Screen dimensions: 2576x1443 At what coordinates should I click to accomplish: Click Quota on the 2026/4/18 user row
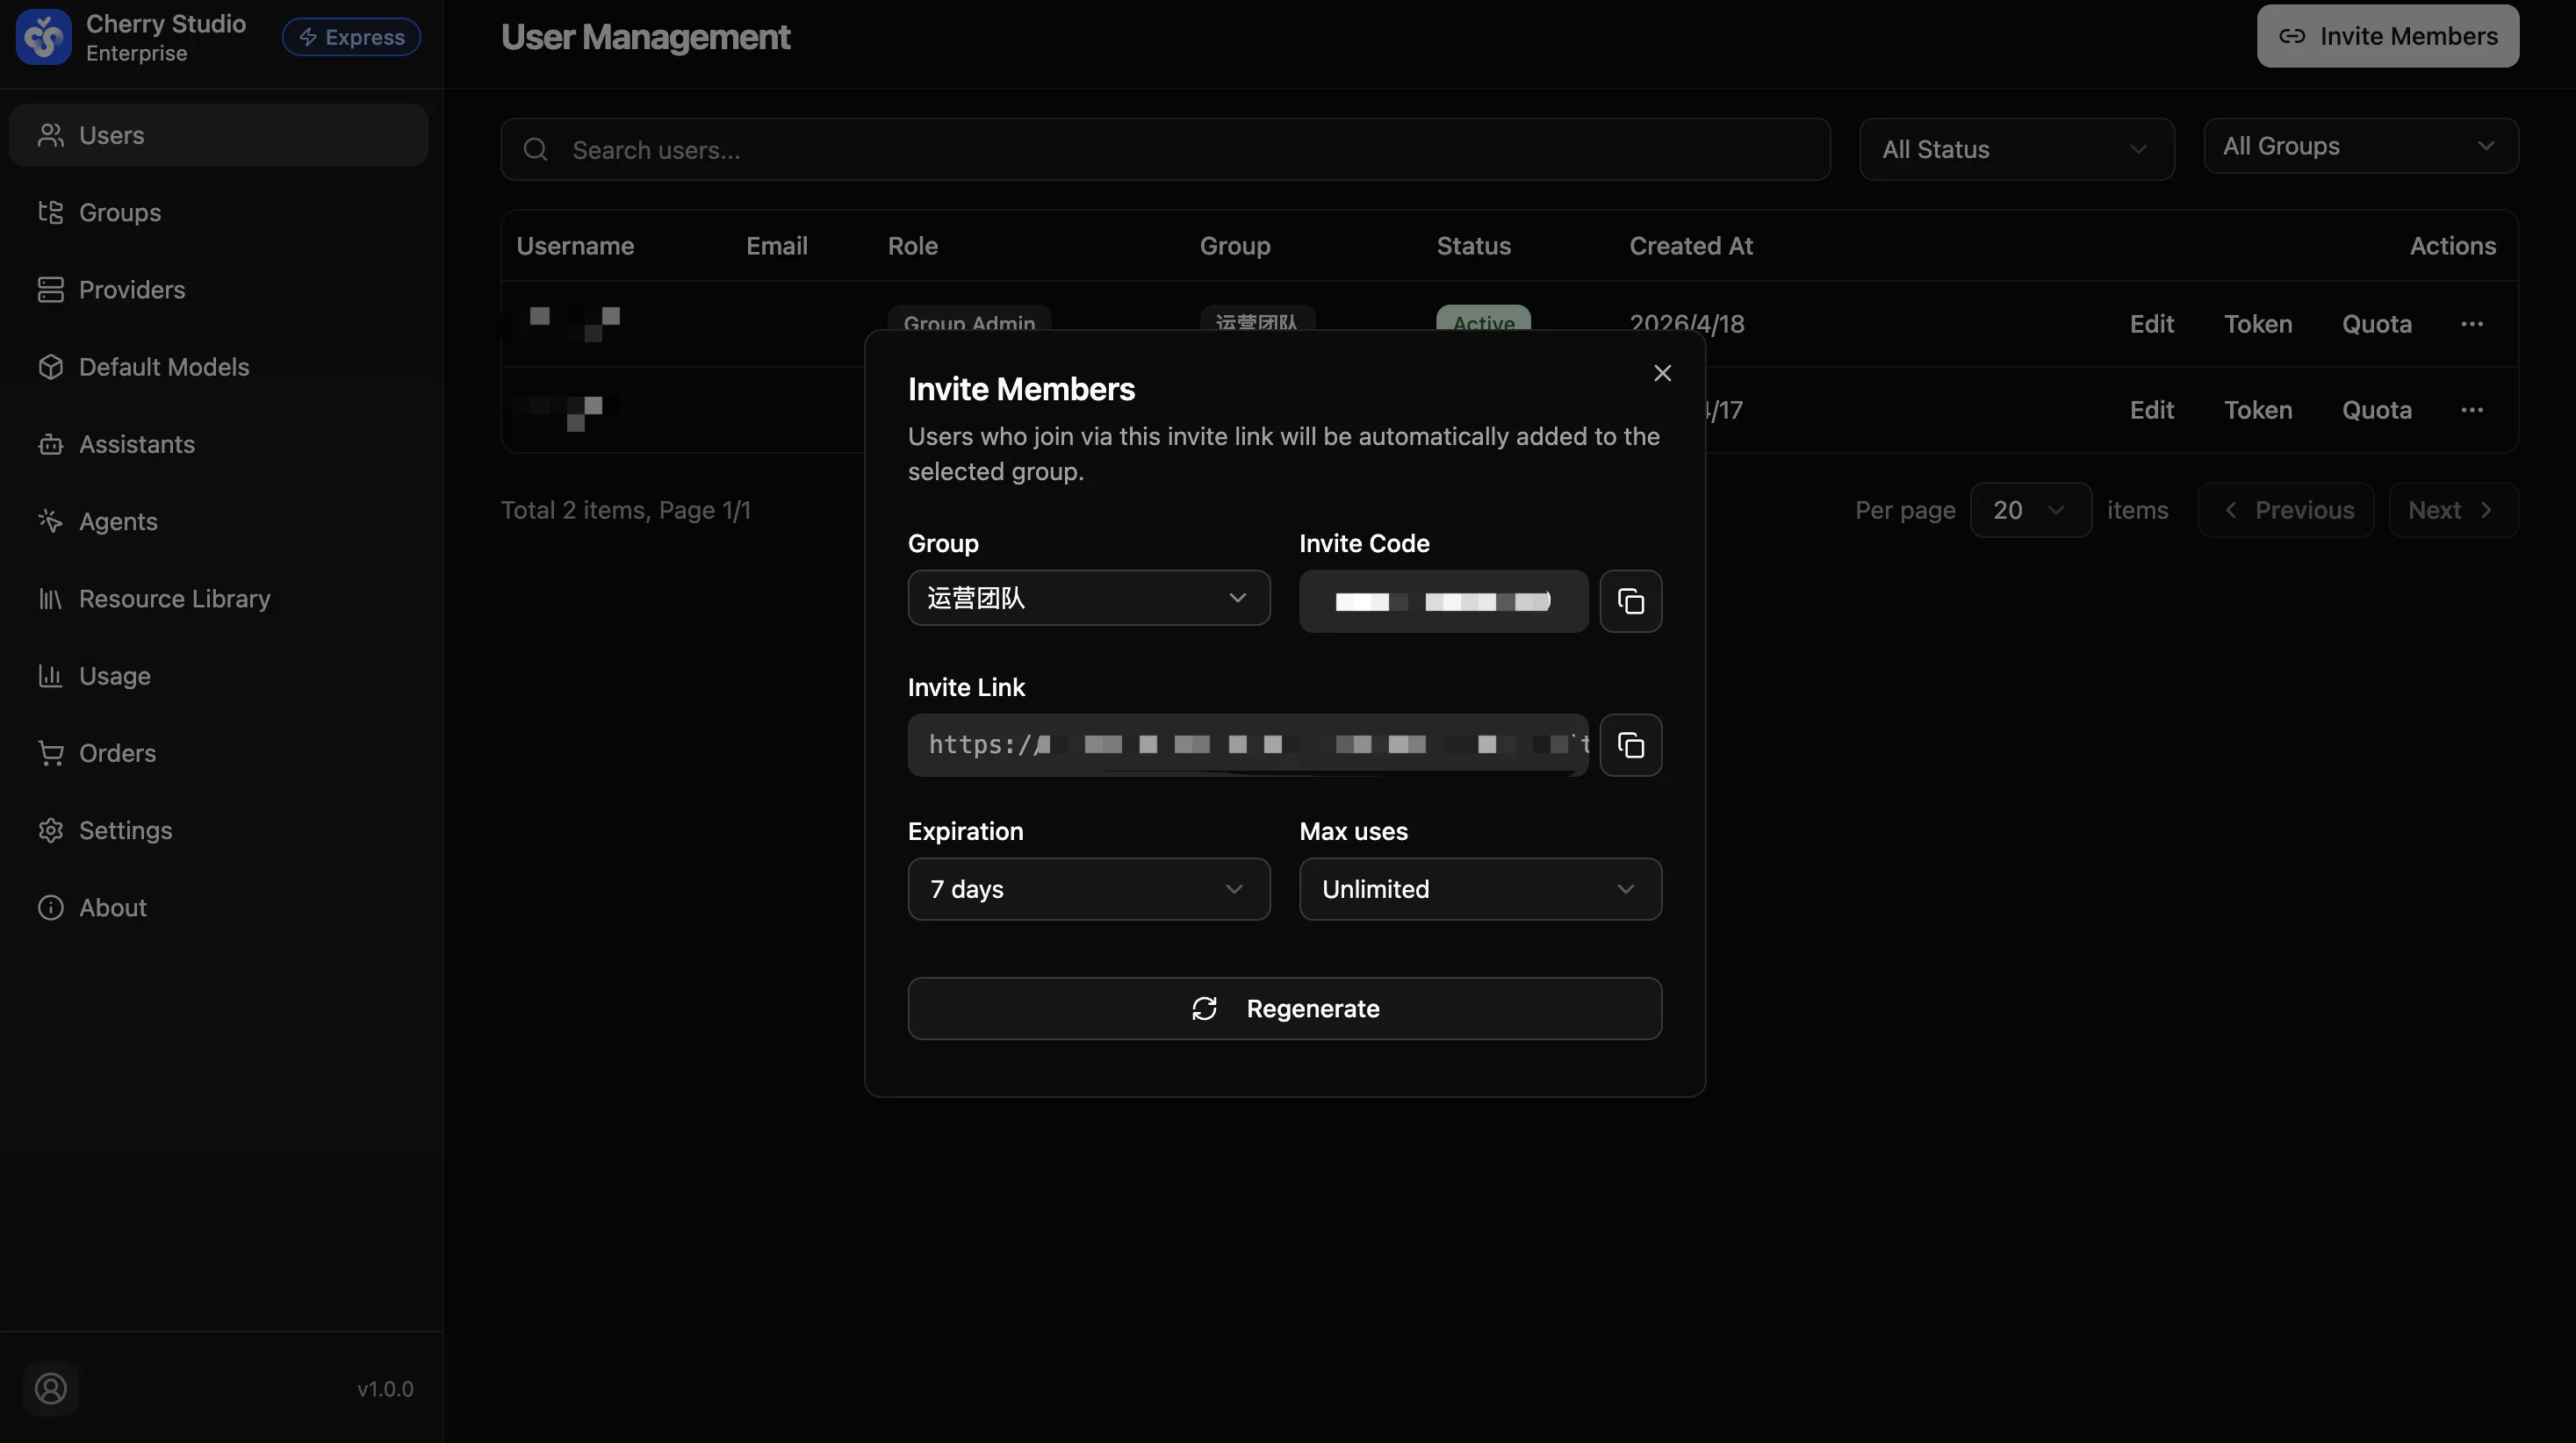click(x=2376, y=324)
